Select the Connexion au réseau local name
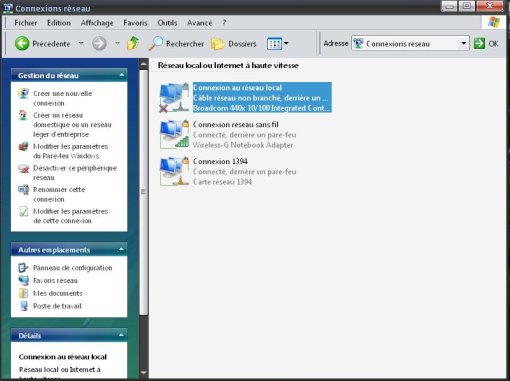 coord(237,88)
